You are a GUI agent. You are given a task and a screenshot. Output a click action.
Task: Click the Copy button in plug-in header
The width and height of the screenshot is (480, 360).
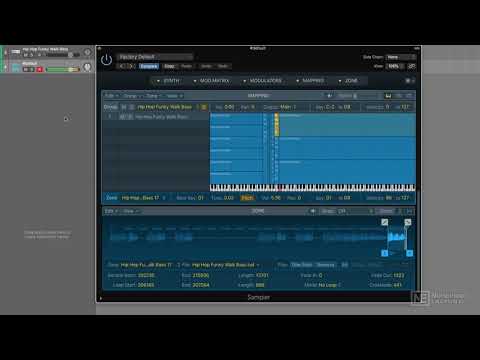pos(169,66)
